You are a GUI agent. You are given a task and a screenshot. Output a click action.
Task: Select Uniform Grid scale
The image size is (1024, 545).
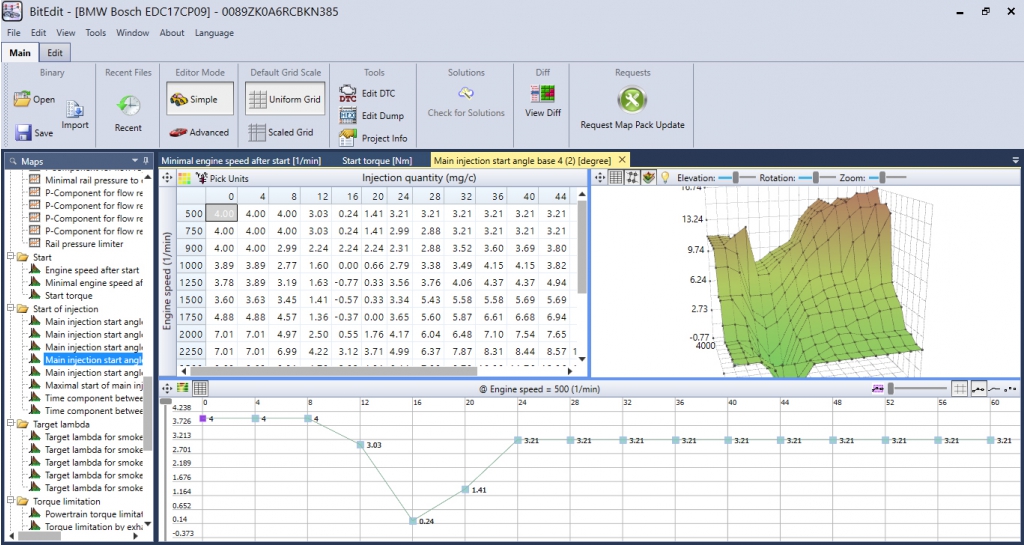pos(286,99)
